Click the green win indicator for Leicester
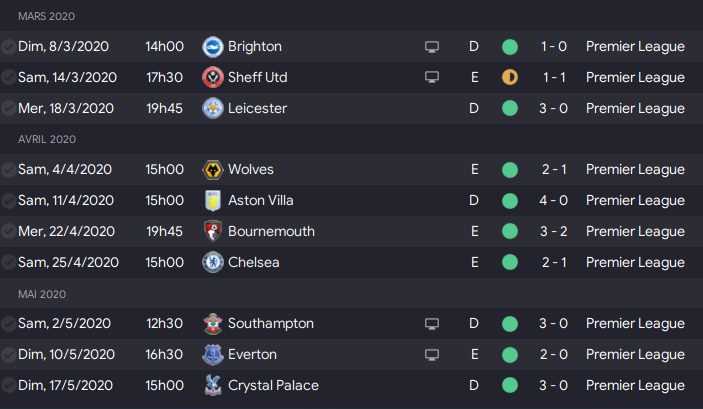 [x=510, y=108]
